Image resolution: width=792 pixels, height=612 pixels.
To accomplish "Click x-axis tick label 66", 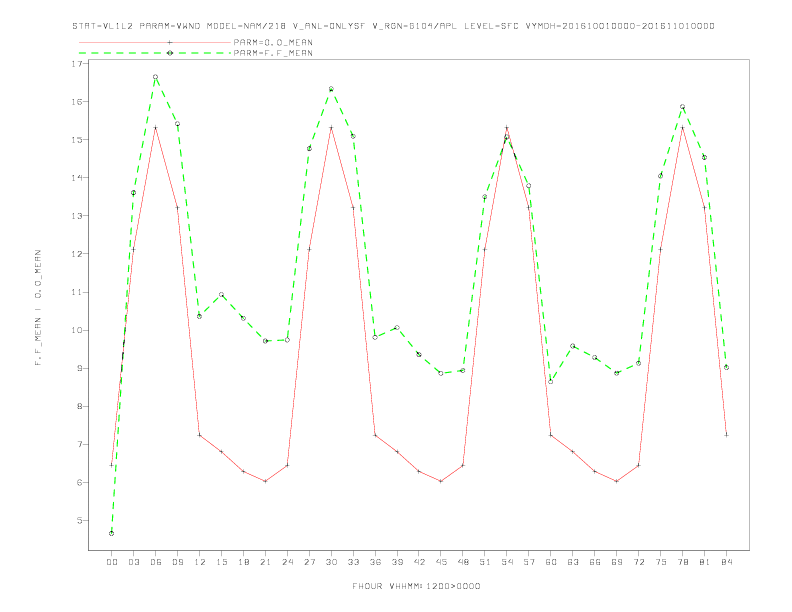I will tap(595, 562).
